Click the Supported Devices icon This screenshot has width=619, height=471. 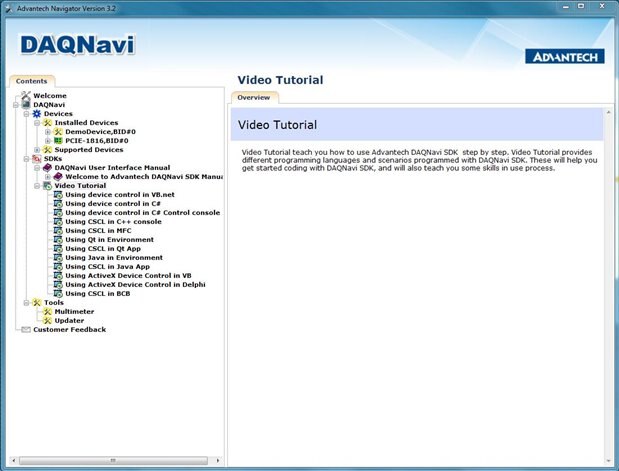click(47, 150)
